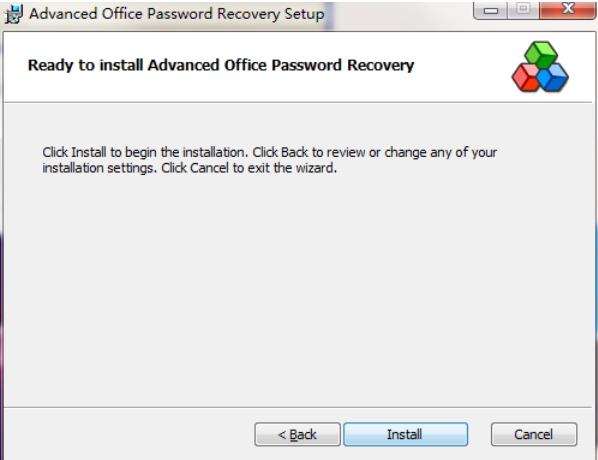Click the separator line above the buttons
The width and height of the screenshot is (598, 460).
297,407
